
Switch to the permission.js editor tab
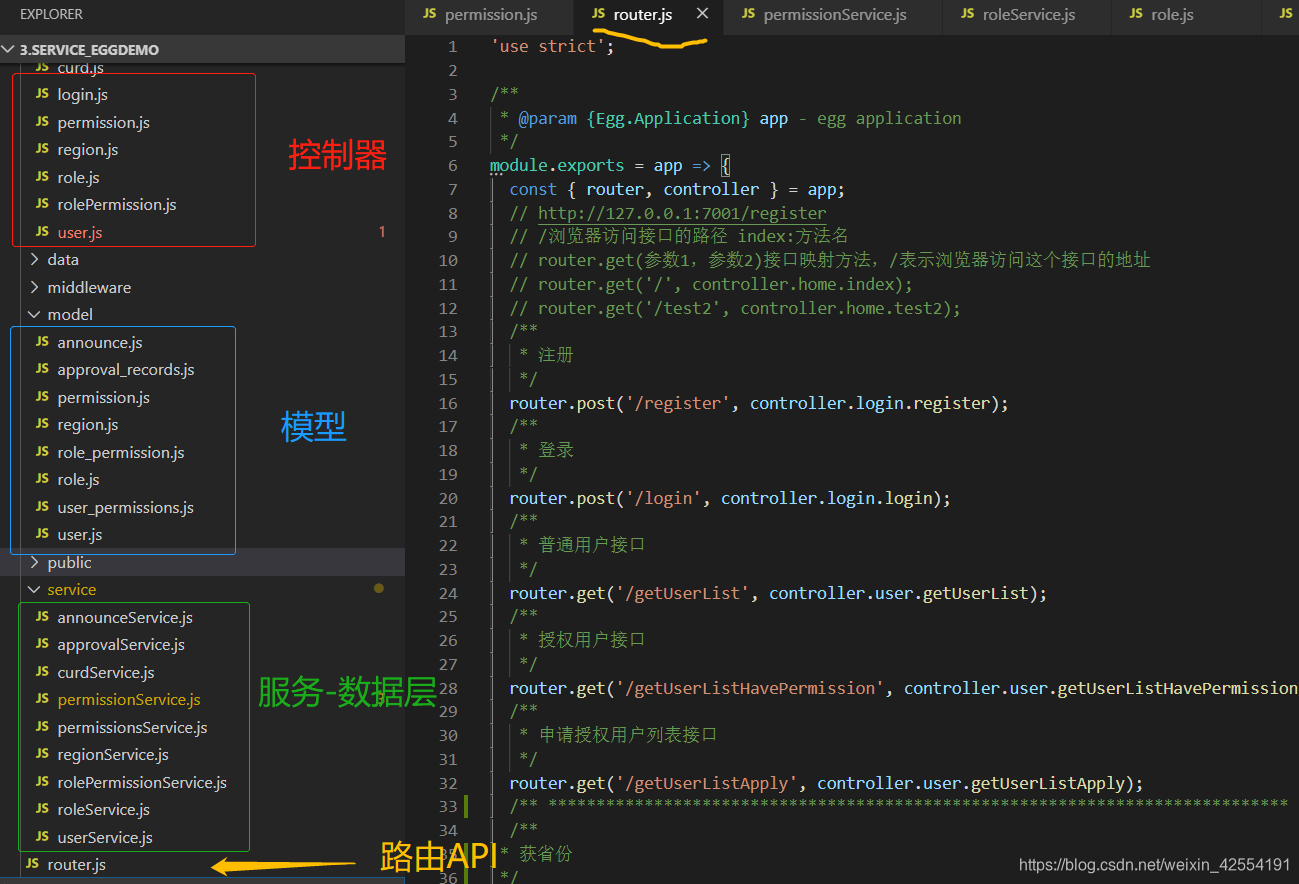click(x=489, y=14)
